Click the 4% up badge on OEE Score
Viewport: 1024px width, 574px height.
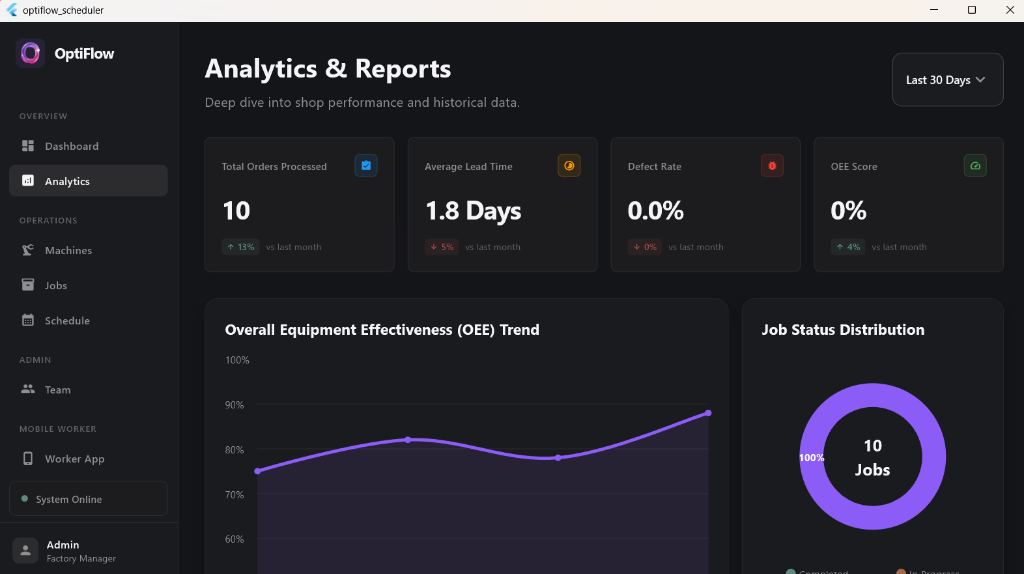point(848,247)
